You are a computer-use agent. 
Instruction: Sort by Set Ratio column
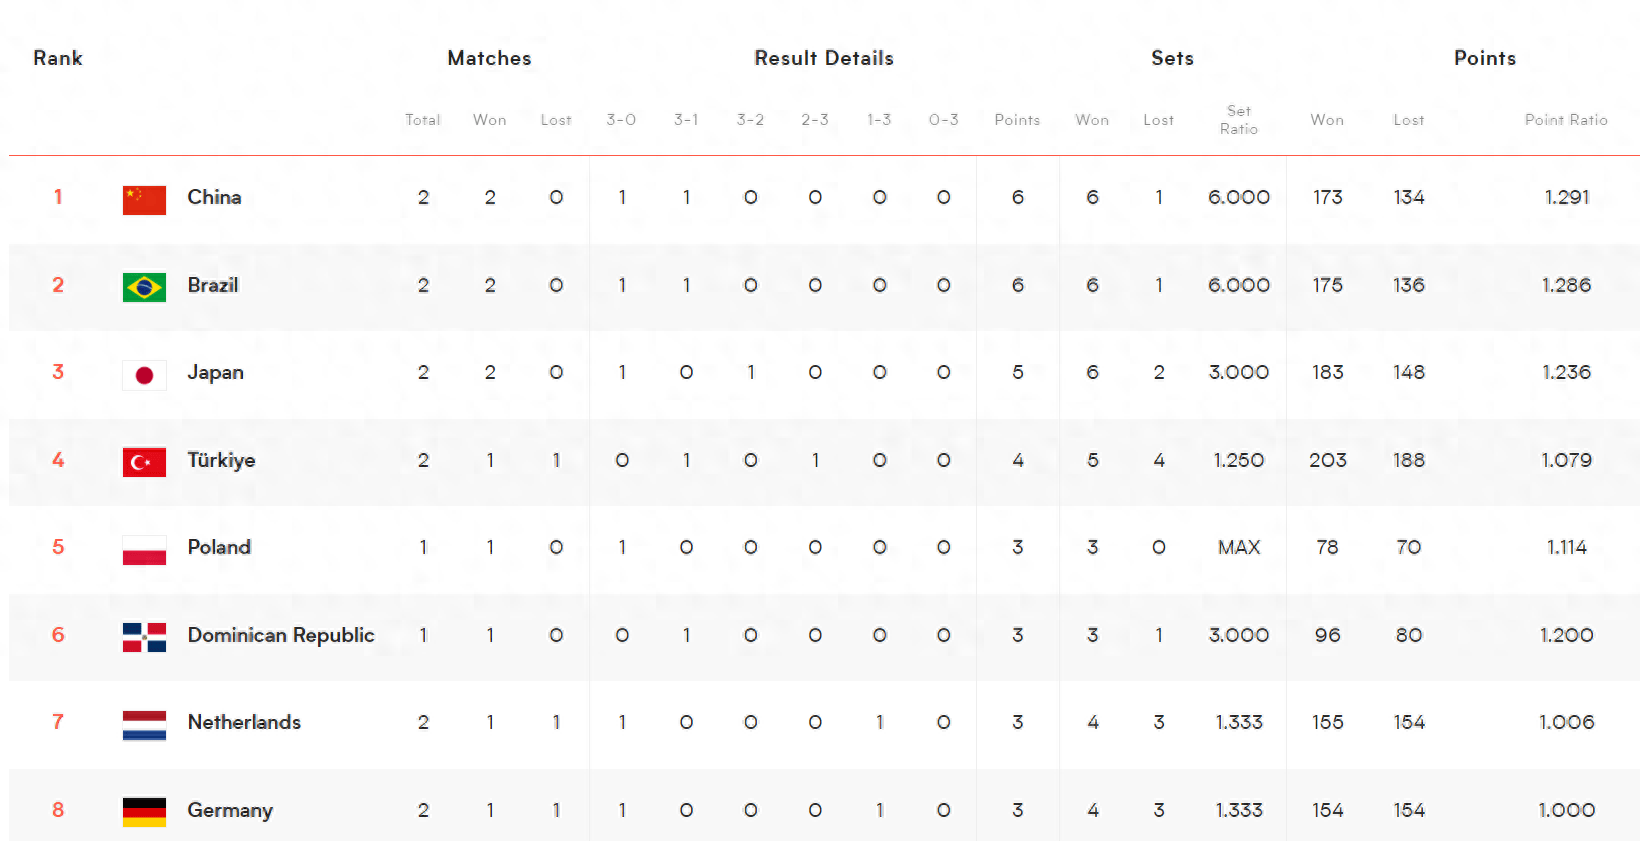click(1239, 120)
